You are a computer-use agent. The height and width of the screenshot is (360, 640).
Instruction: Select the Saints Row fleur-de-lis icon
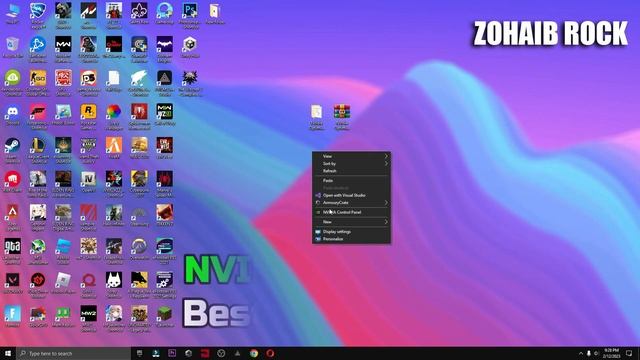139,11
